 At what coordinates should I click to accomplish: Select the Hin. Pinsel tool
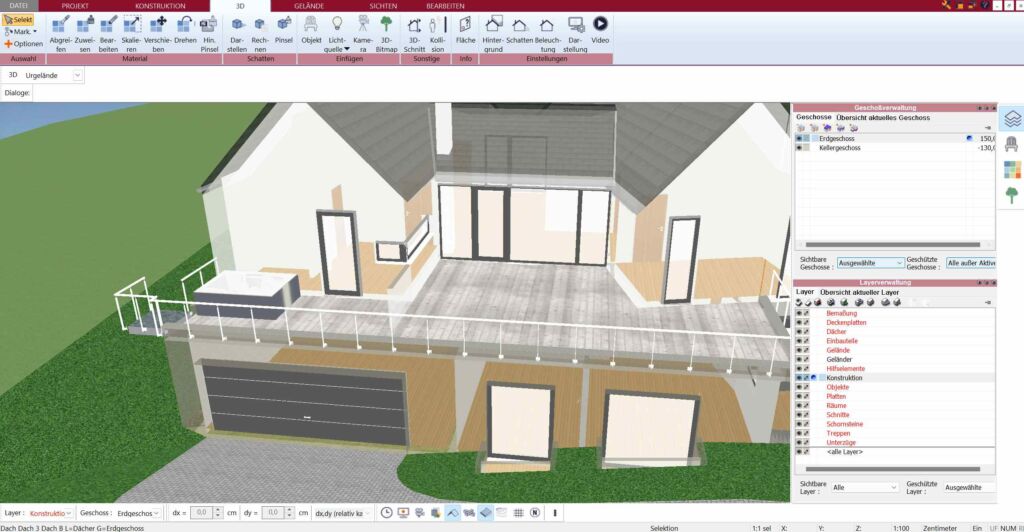209,34
